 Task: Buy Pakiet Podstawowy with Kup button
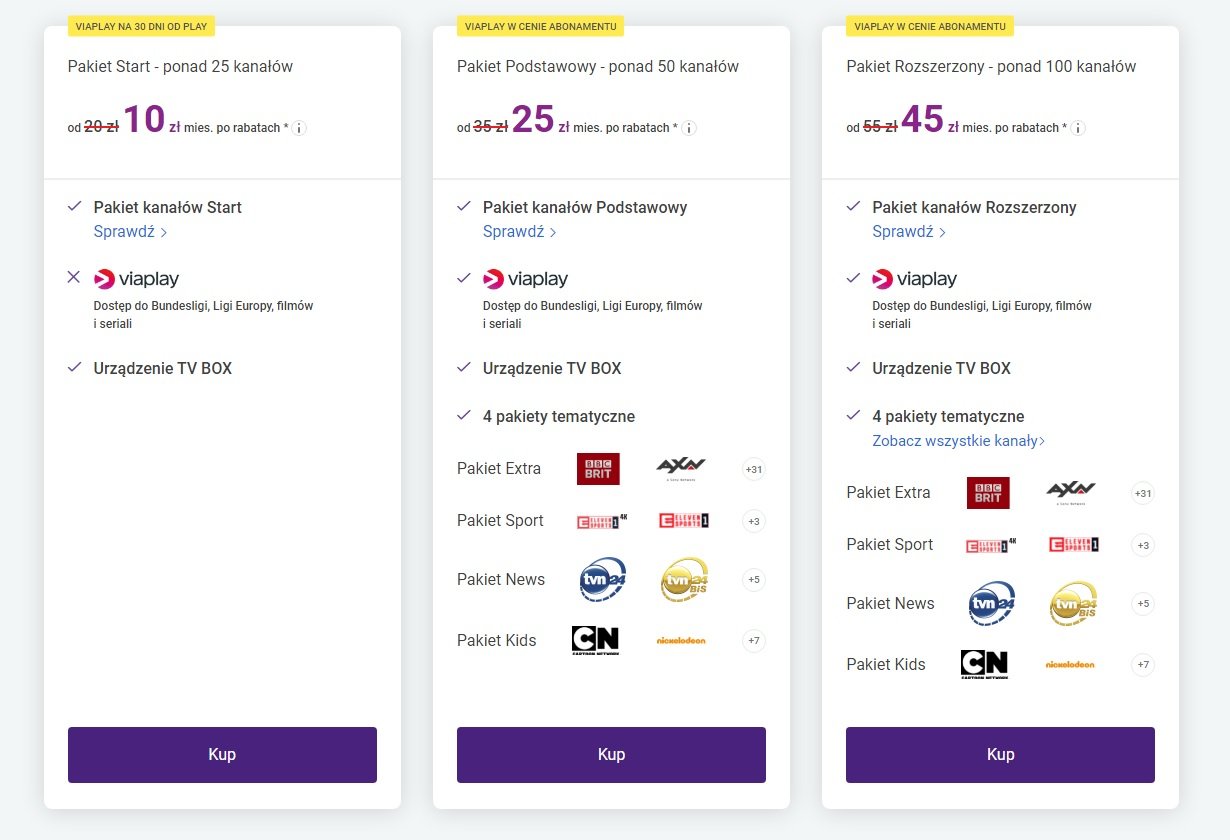(x=611, y=755)
